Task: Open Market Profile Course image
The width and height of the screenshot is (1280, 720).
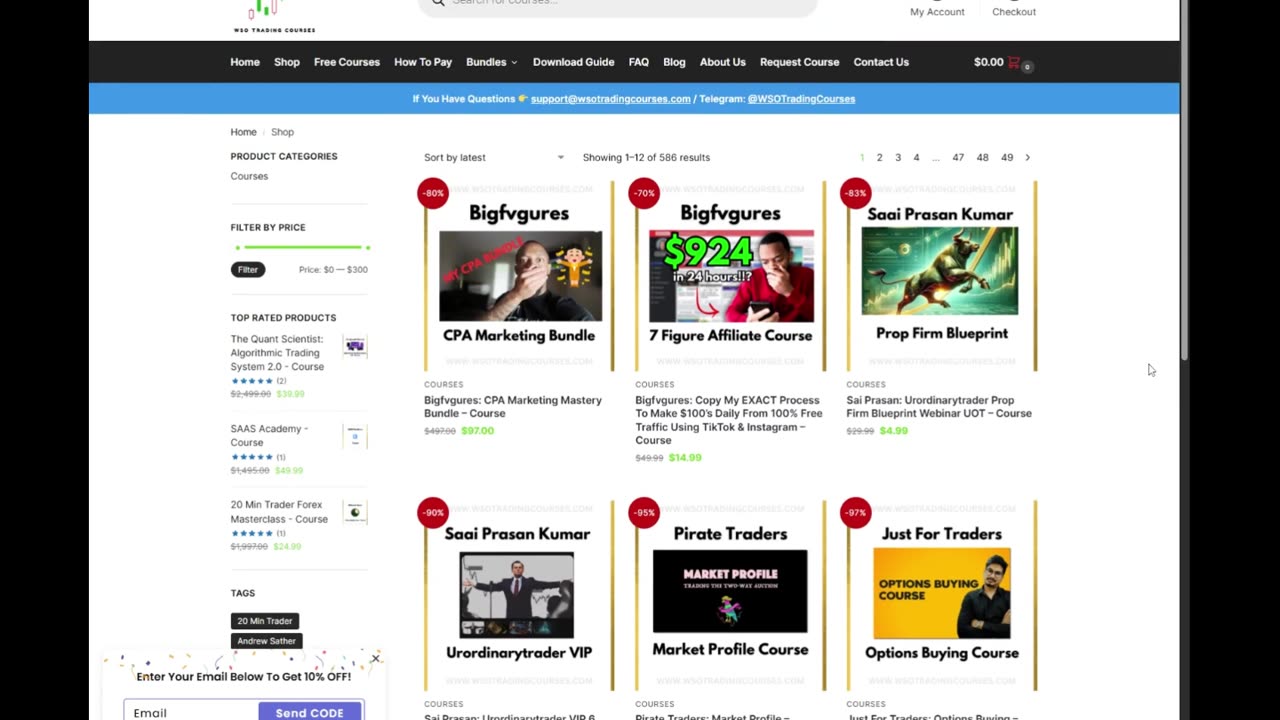Action: point(731,595)
